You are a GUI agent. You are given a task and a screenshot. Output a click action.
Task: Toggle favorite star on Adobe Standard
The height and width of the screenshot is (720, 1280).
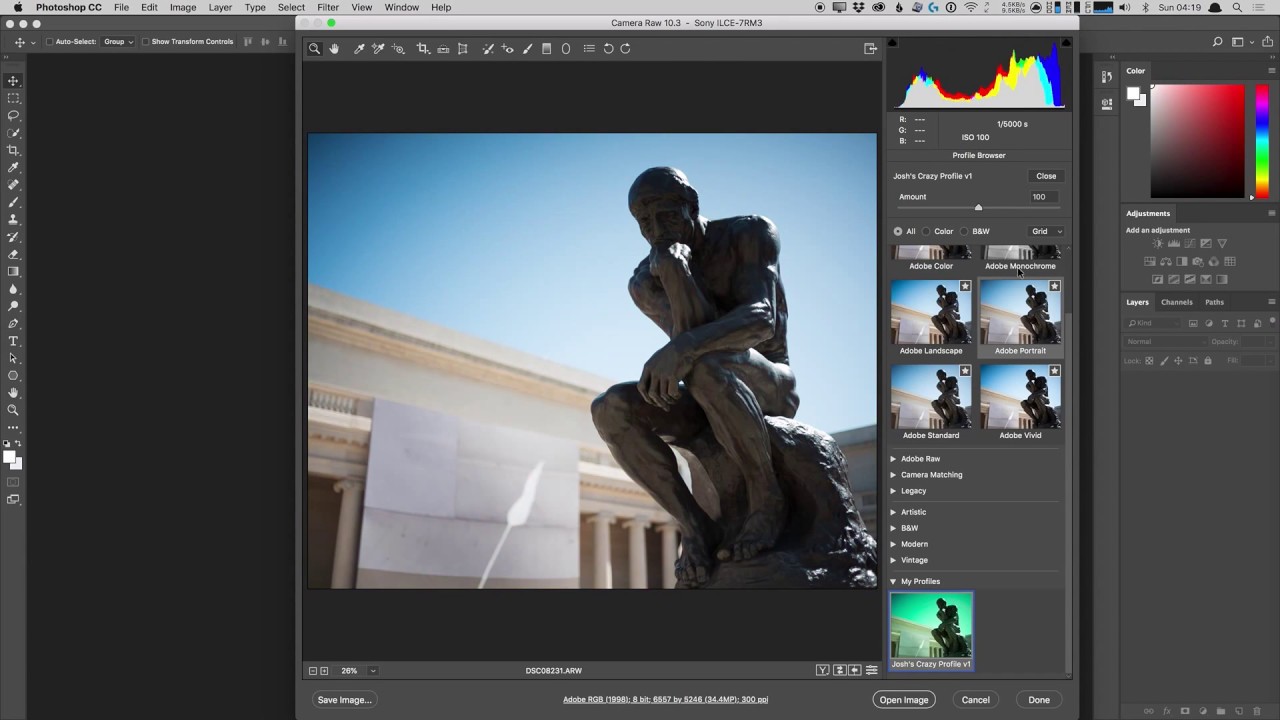click(965, 371)
